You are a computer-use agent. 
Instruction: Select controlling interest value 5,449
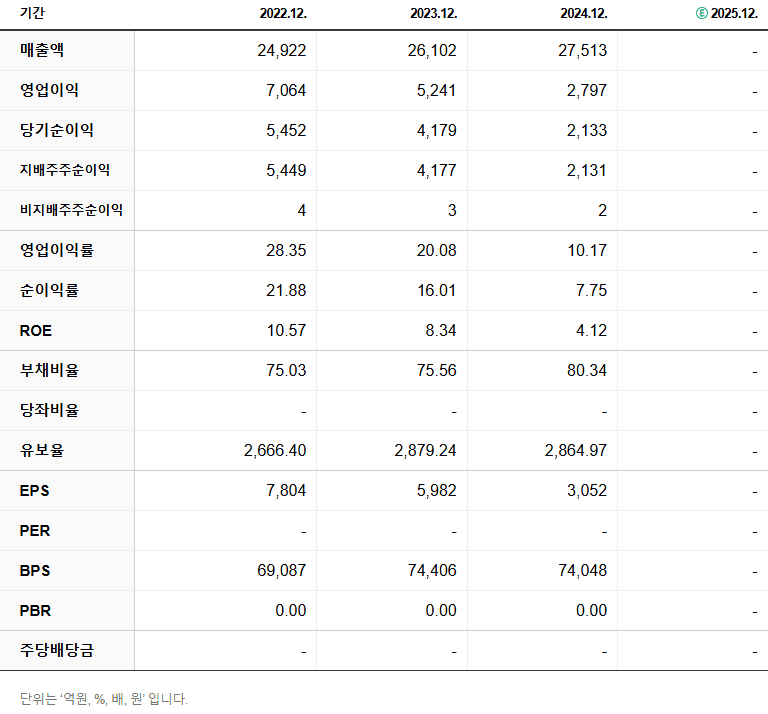(x=286, y=170)
